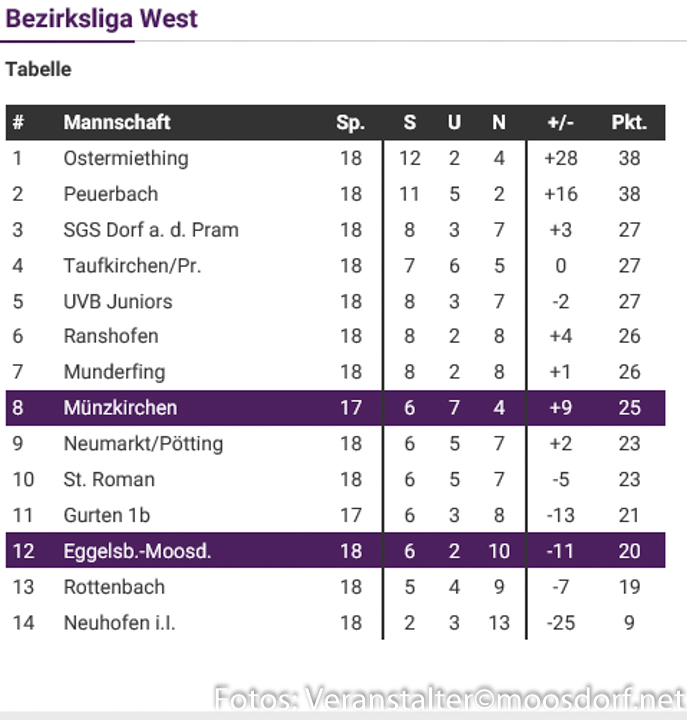This screenshot has width=687, height=720.
Task: Click the Pkt. column header
Action: coord(629,123)
